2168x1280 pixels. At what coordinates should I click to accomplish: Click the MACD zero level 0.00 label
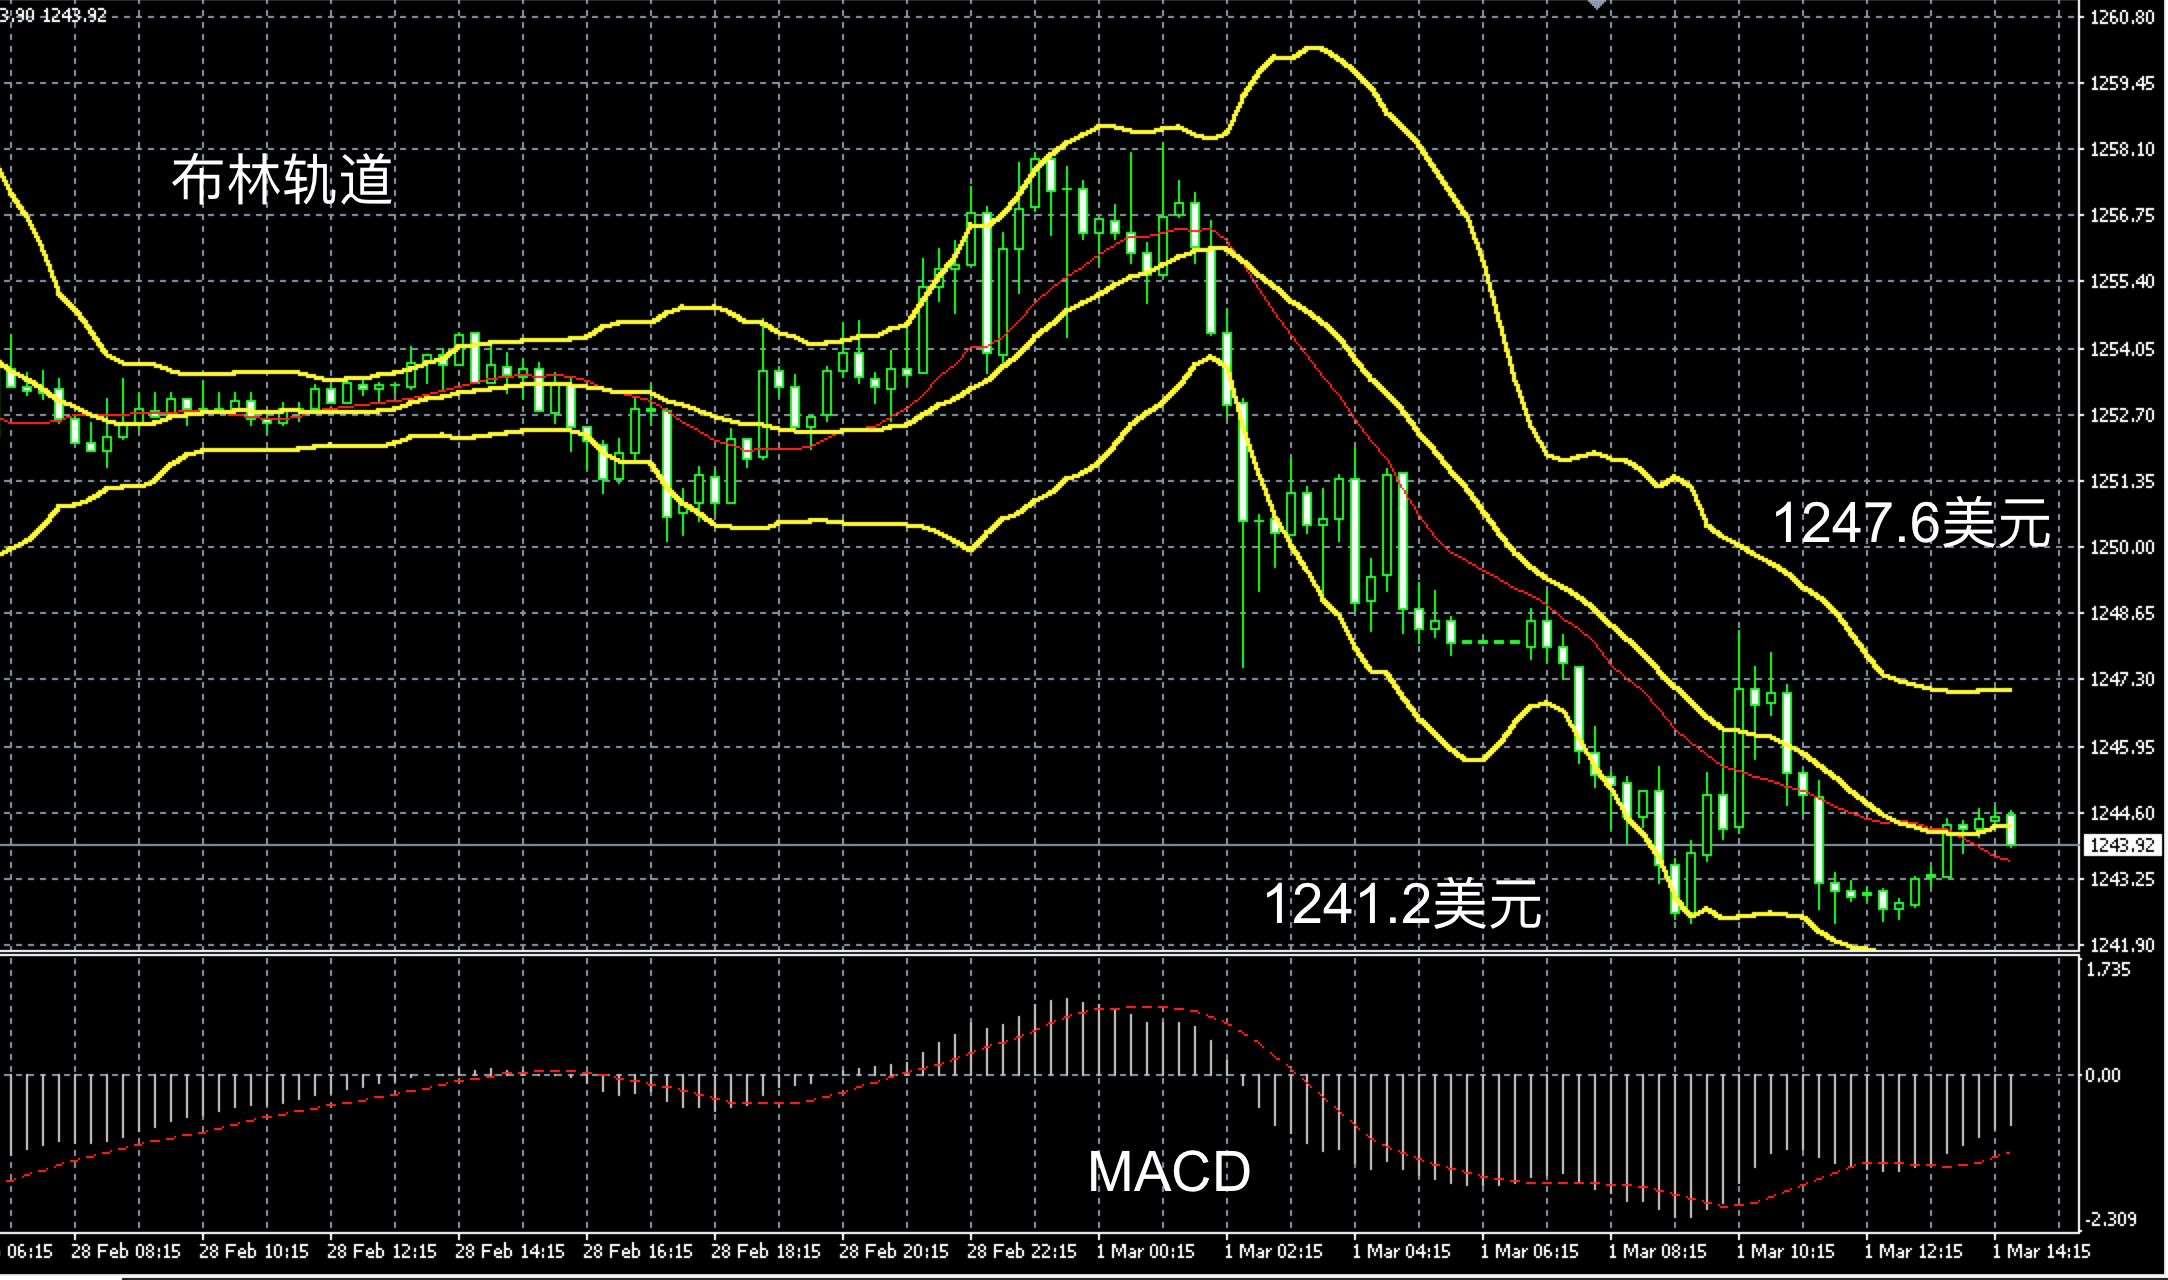point(2102,1075)
